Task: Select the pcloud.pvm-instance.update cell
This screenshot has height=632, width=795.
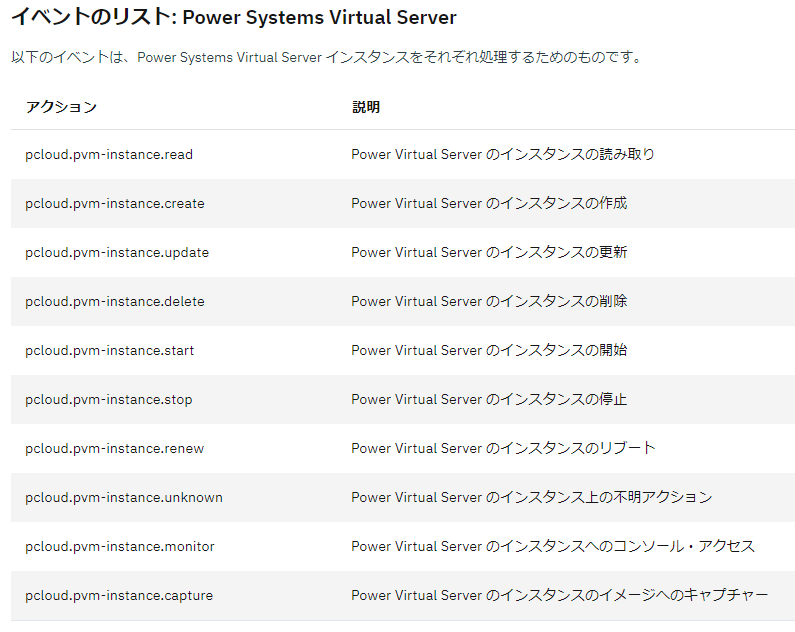Action: click(x=117, y=253)
